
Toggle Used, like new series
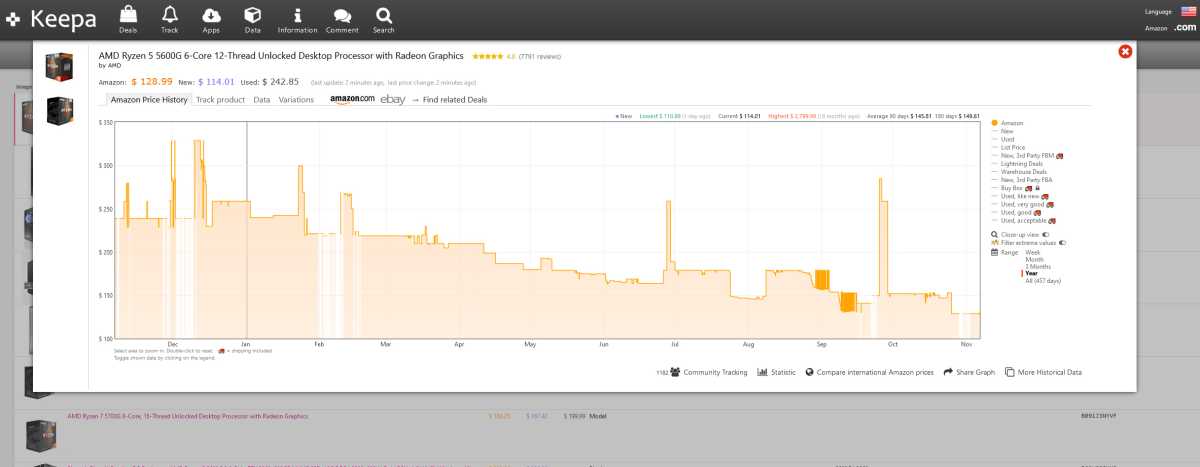1022,196
